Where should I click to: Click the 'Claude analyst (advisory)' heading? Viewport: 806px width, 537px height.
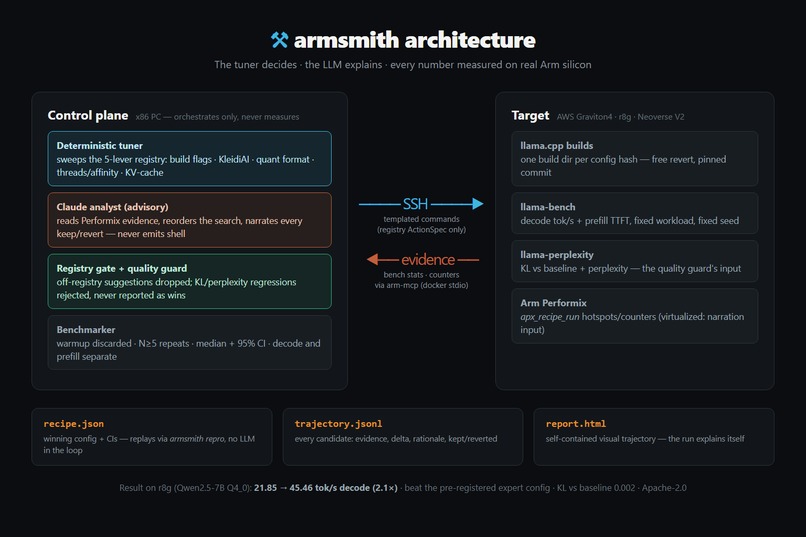point(113,207)
